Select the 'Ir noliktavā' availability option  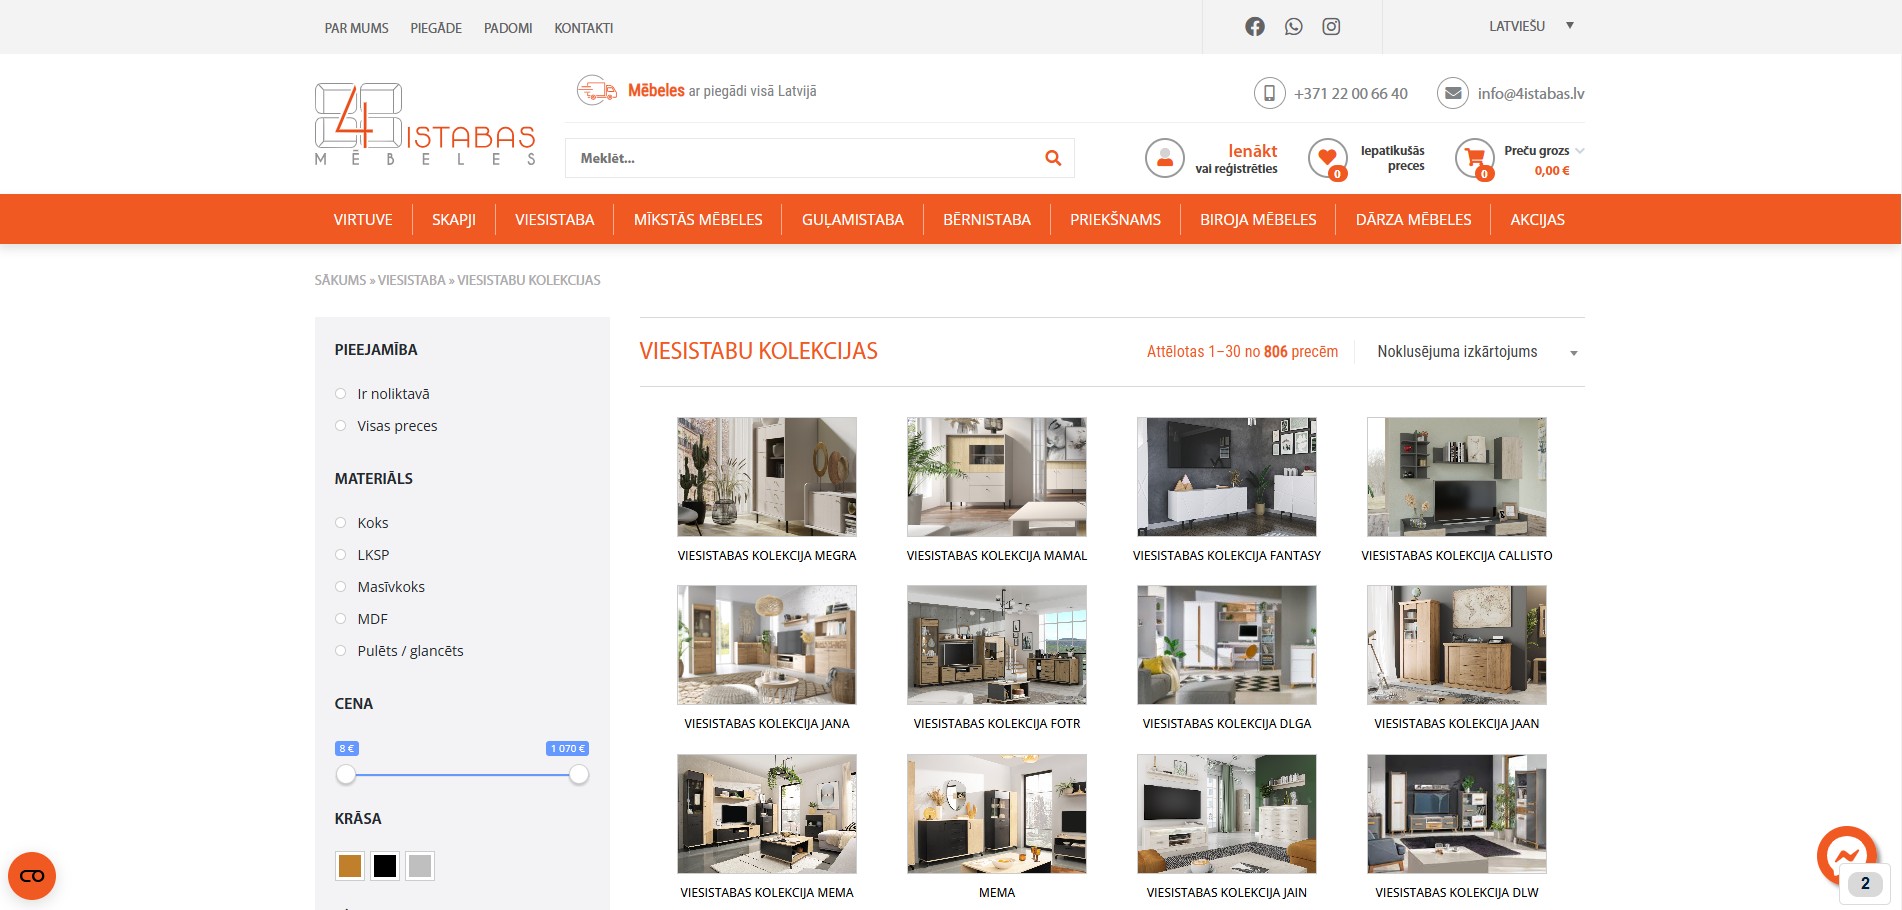341,394
